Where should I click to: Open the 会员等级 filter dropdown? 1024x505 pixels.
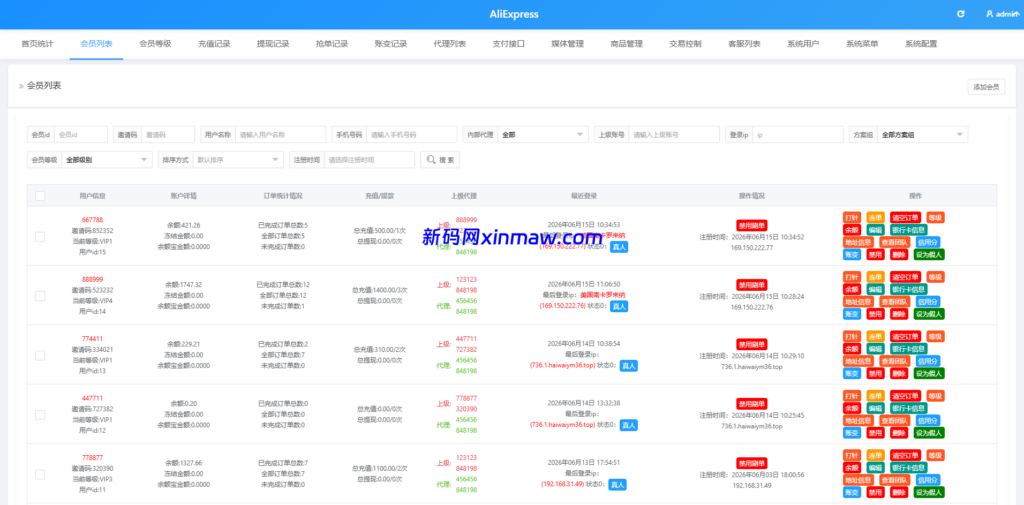point(107,159)
